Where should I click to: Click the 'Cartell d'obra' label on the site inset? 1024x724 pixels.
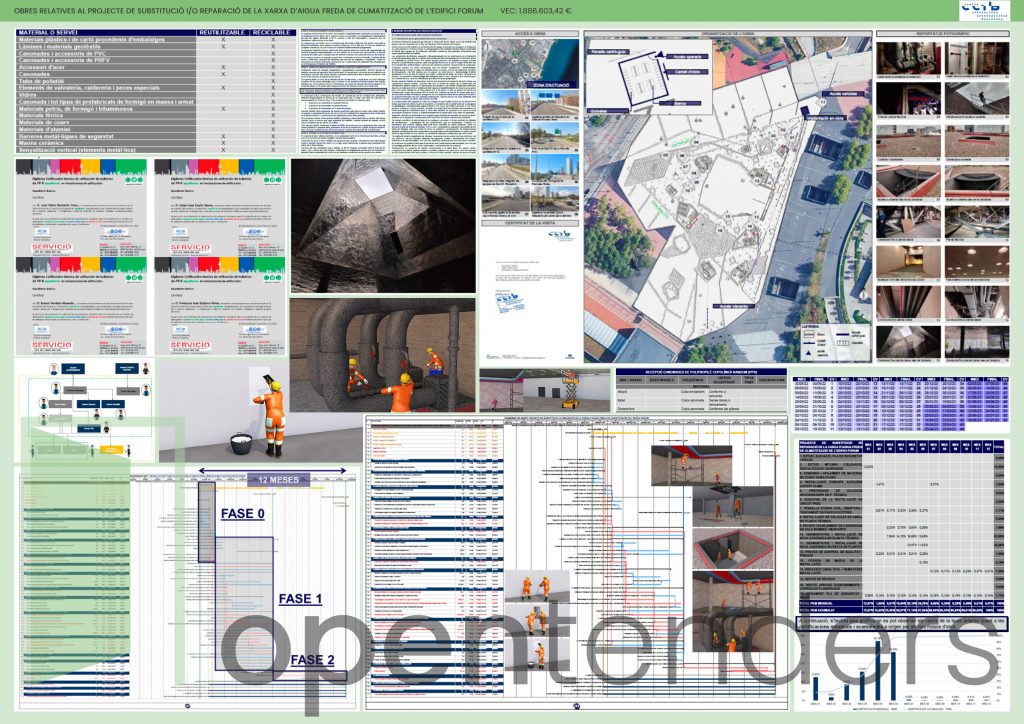coord(686,72)
